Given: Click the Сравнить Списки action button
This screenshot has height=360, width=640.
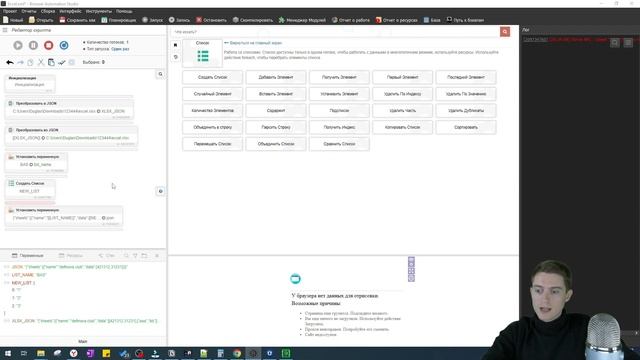Looking at the screenshot, I should point(339,144).
